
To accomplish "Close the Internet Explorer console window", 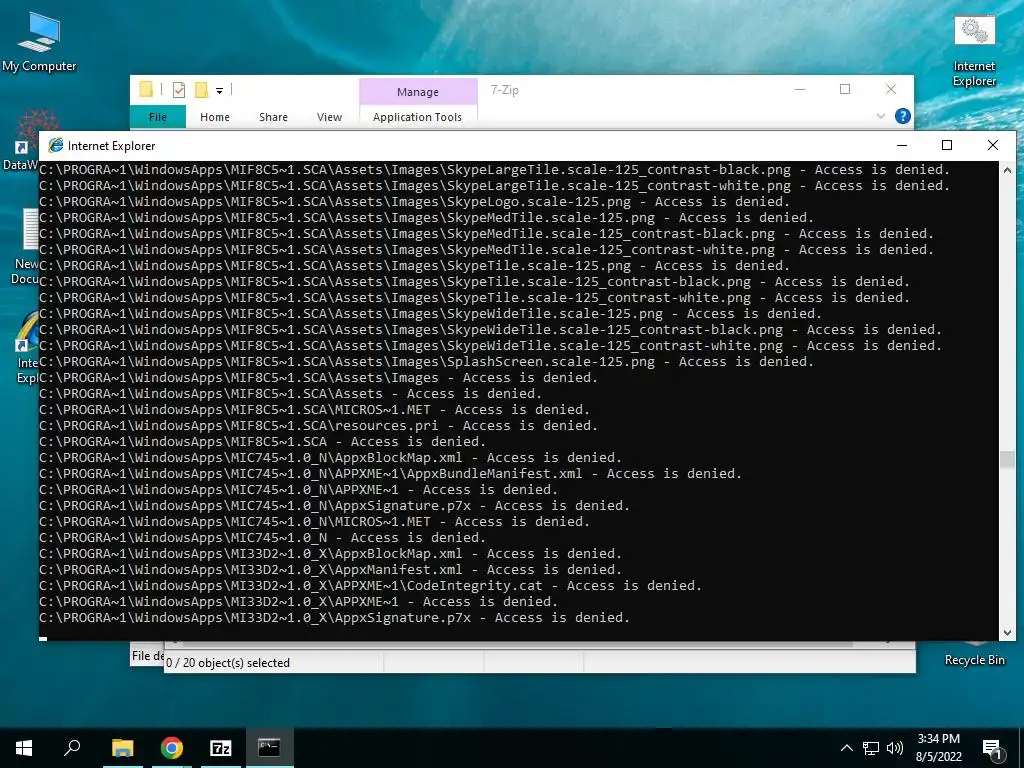I will click(993, 145).
